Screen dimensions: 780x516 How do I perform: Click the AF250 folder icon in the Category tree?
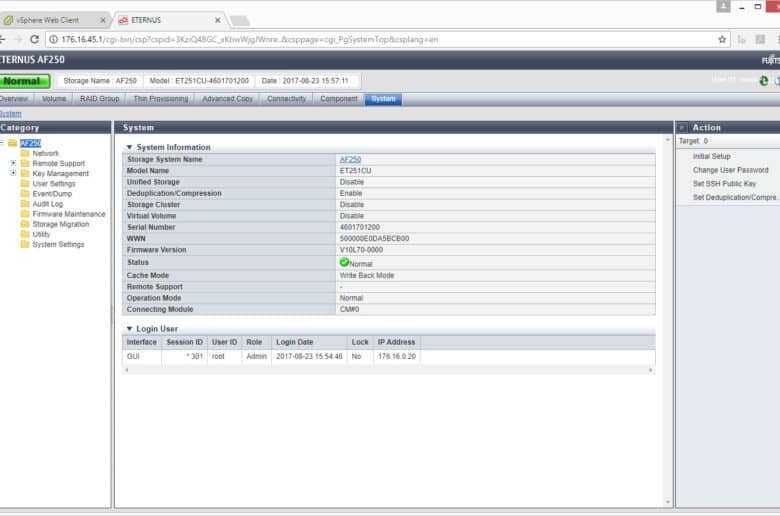12,143
